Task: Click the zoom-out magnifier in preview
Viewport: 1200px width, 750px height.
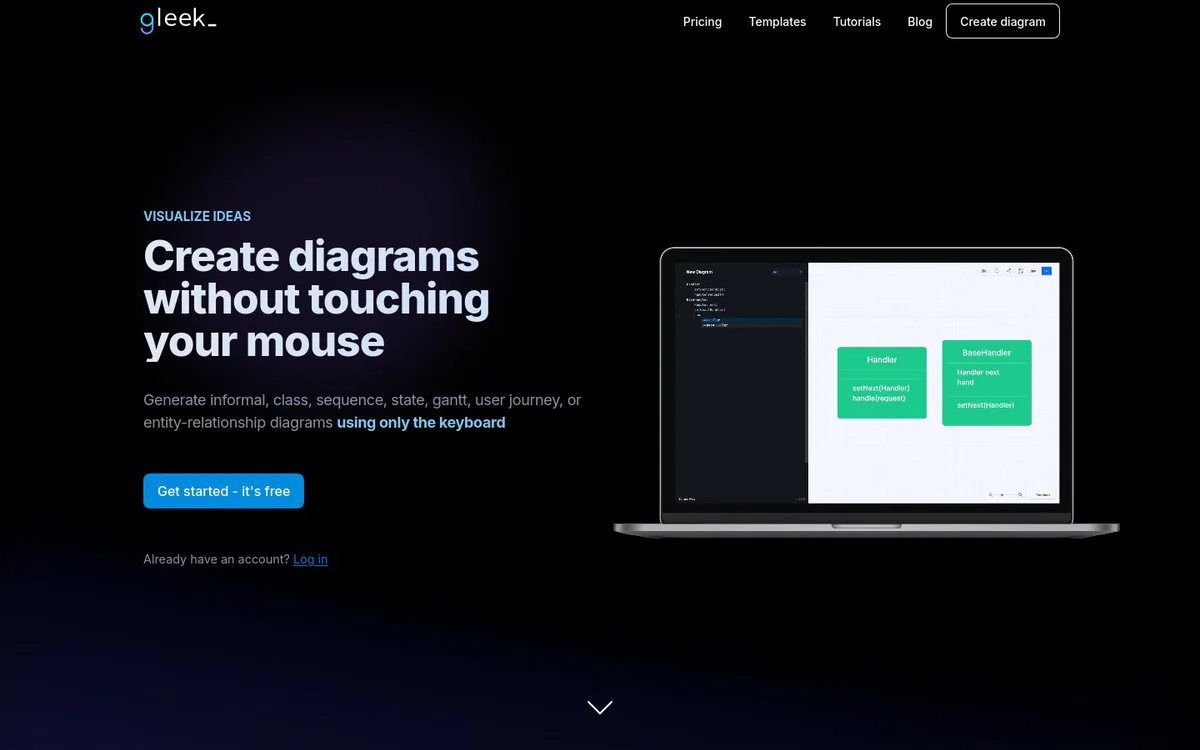Action: click(991, 495)
